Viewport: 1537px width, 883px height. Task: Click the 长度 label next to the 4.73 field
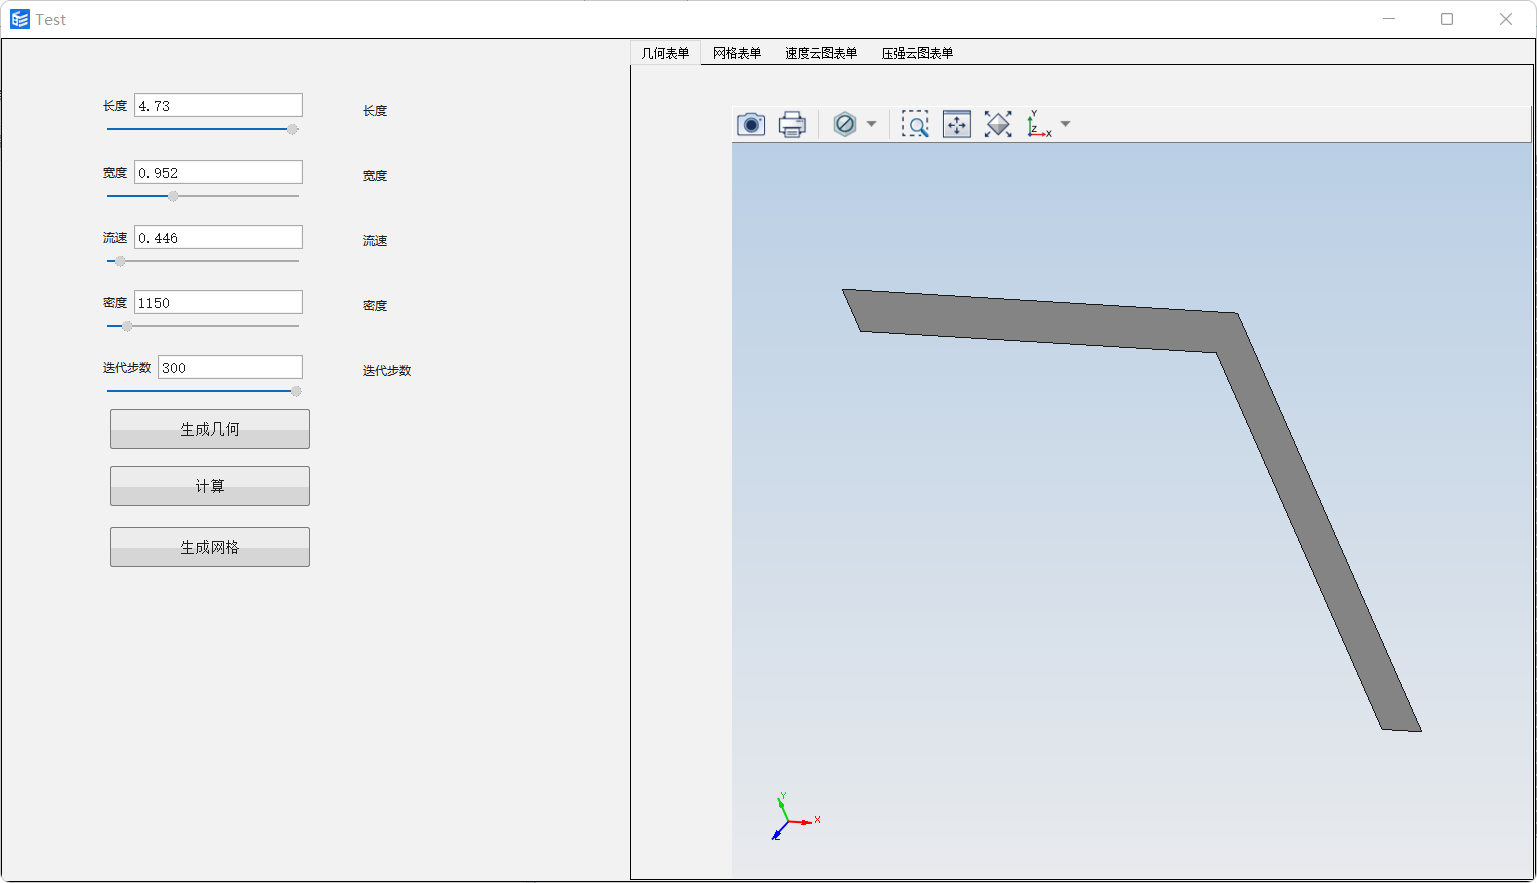pos(115,106)
